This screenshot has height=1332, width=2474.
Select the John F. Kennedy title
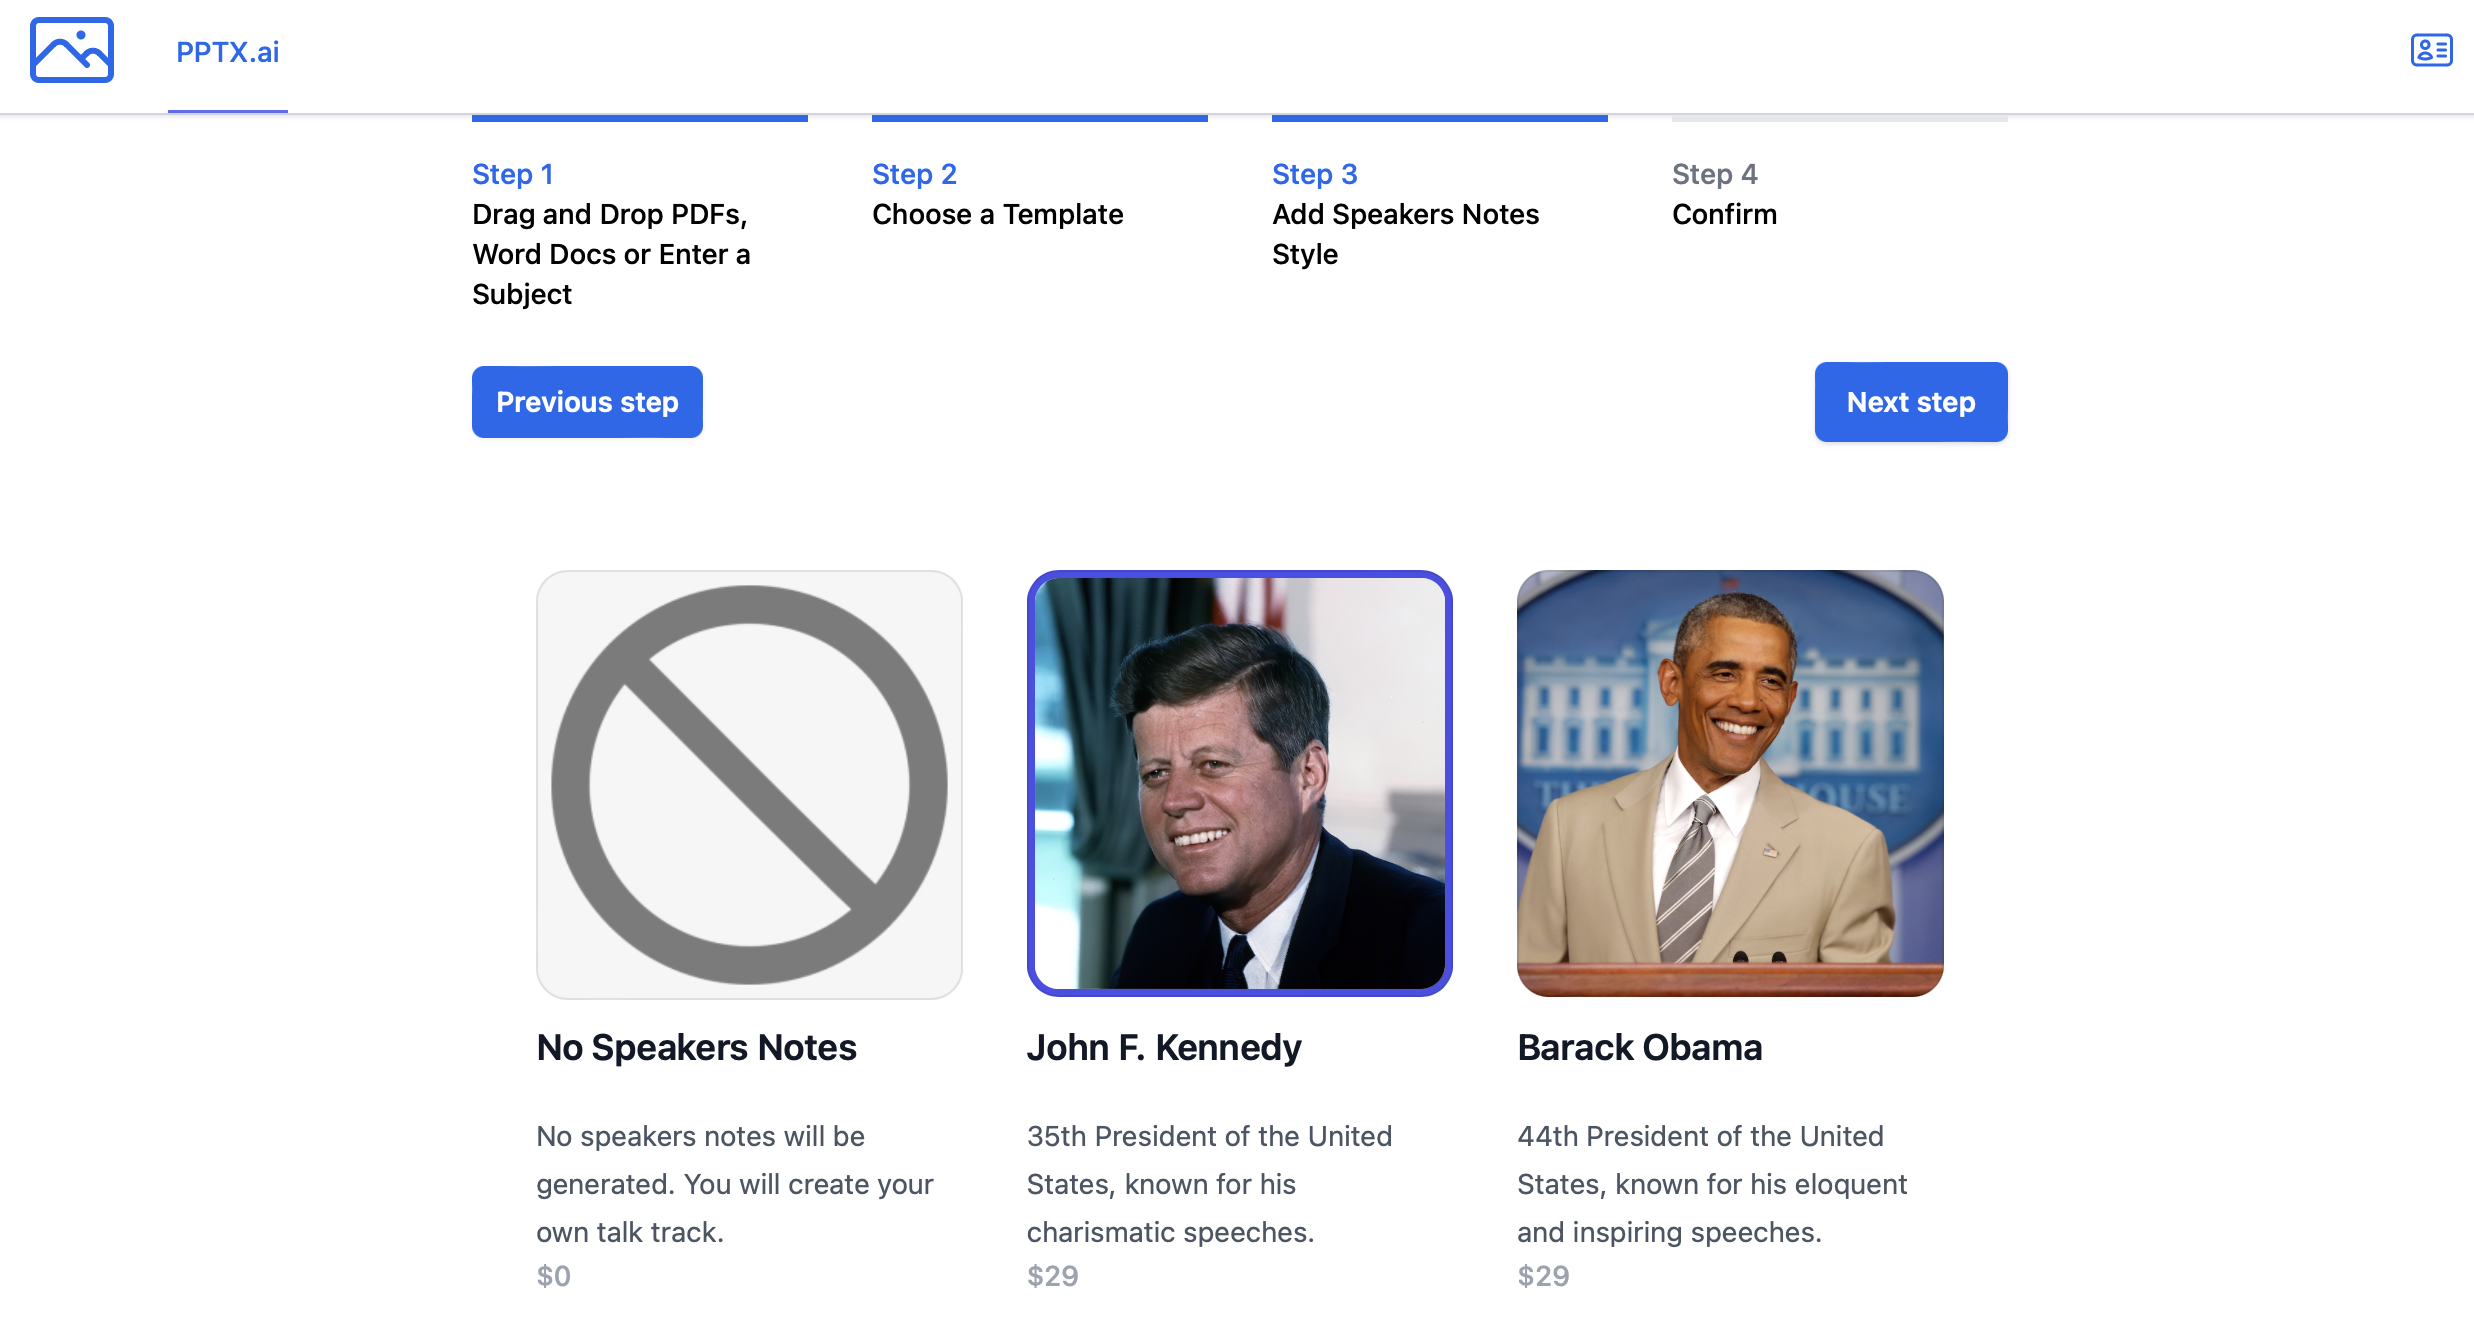click(x=1163, y=1047)
